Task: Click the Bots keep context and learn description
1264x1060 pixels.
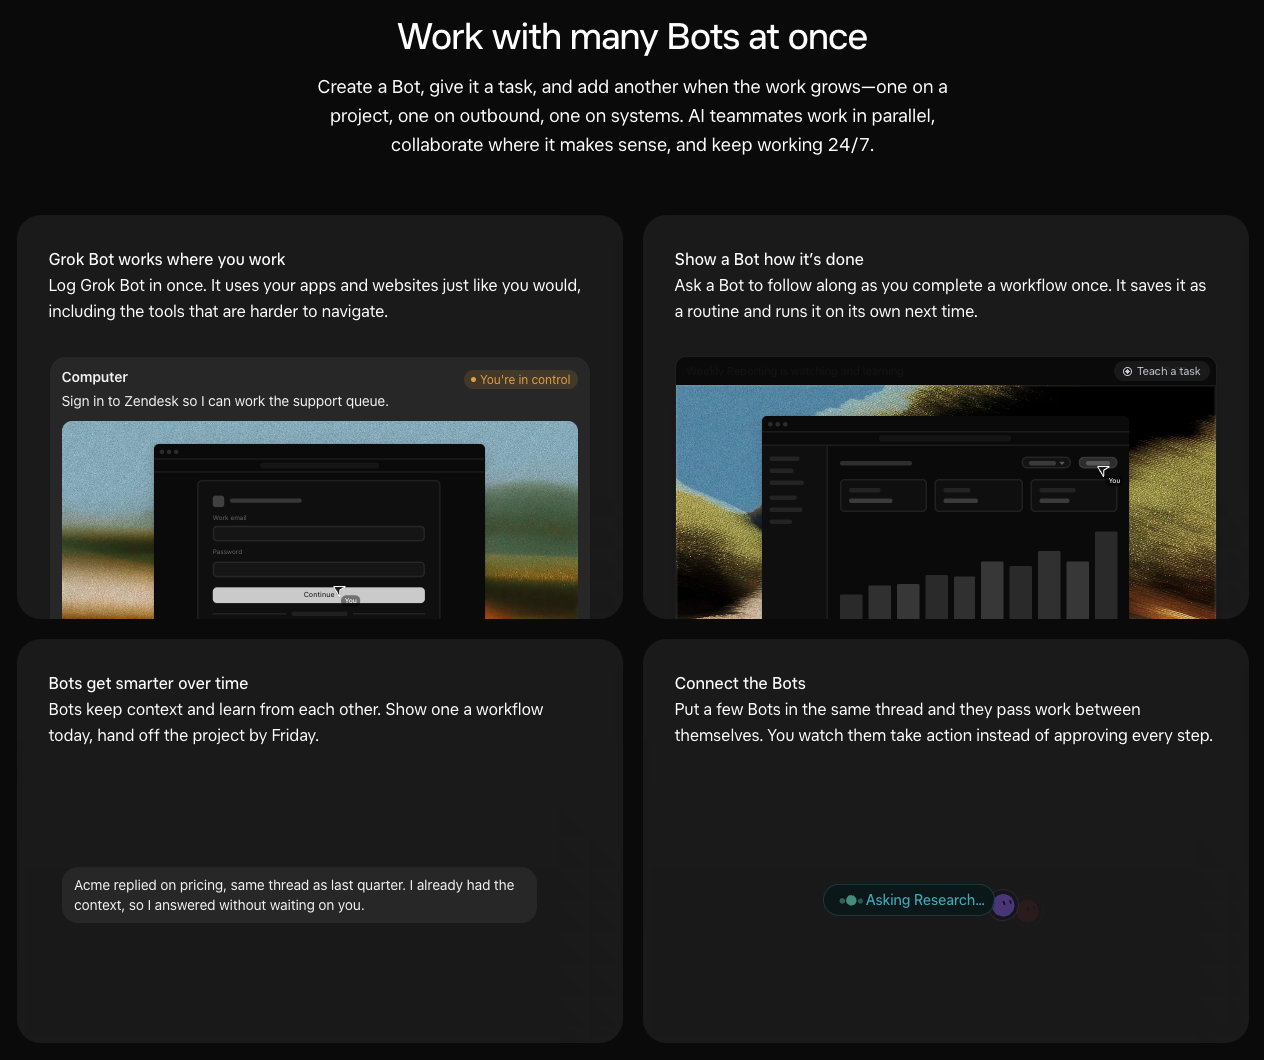Action: [x=296, y=722]
